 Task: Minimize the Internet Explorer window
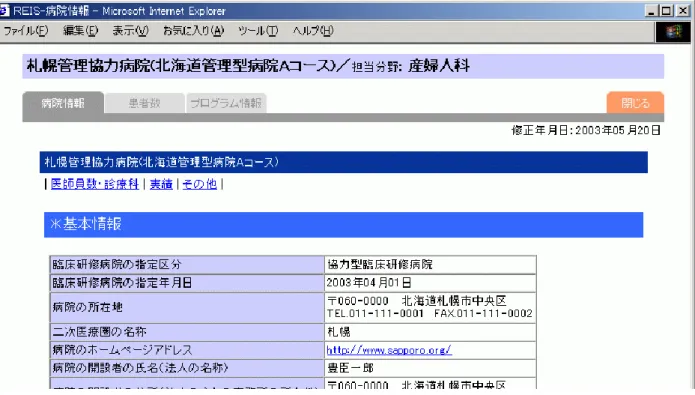pyautogui.click(x=651, y=11)
